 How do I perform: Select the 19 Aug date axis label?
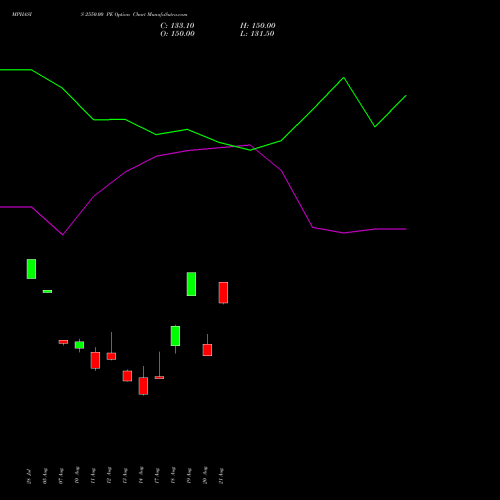pos(189,476)
